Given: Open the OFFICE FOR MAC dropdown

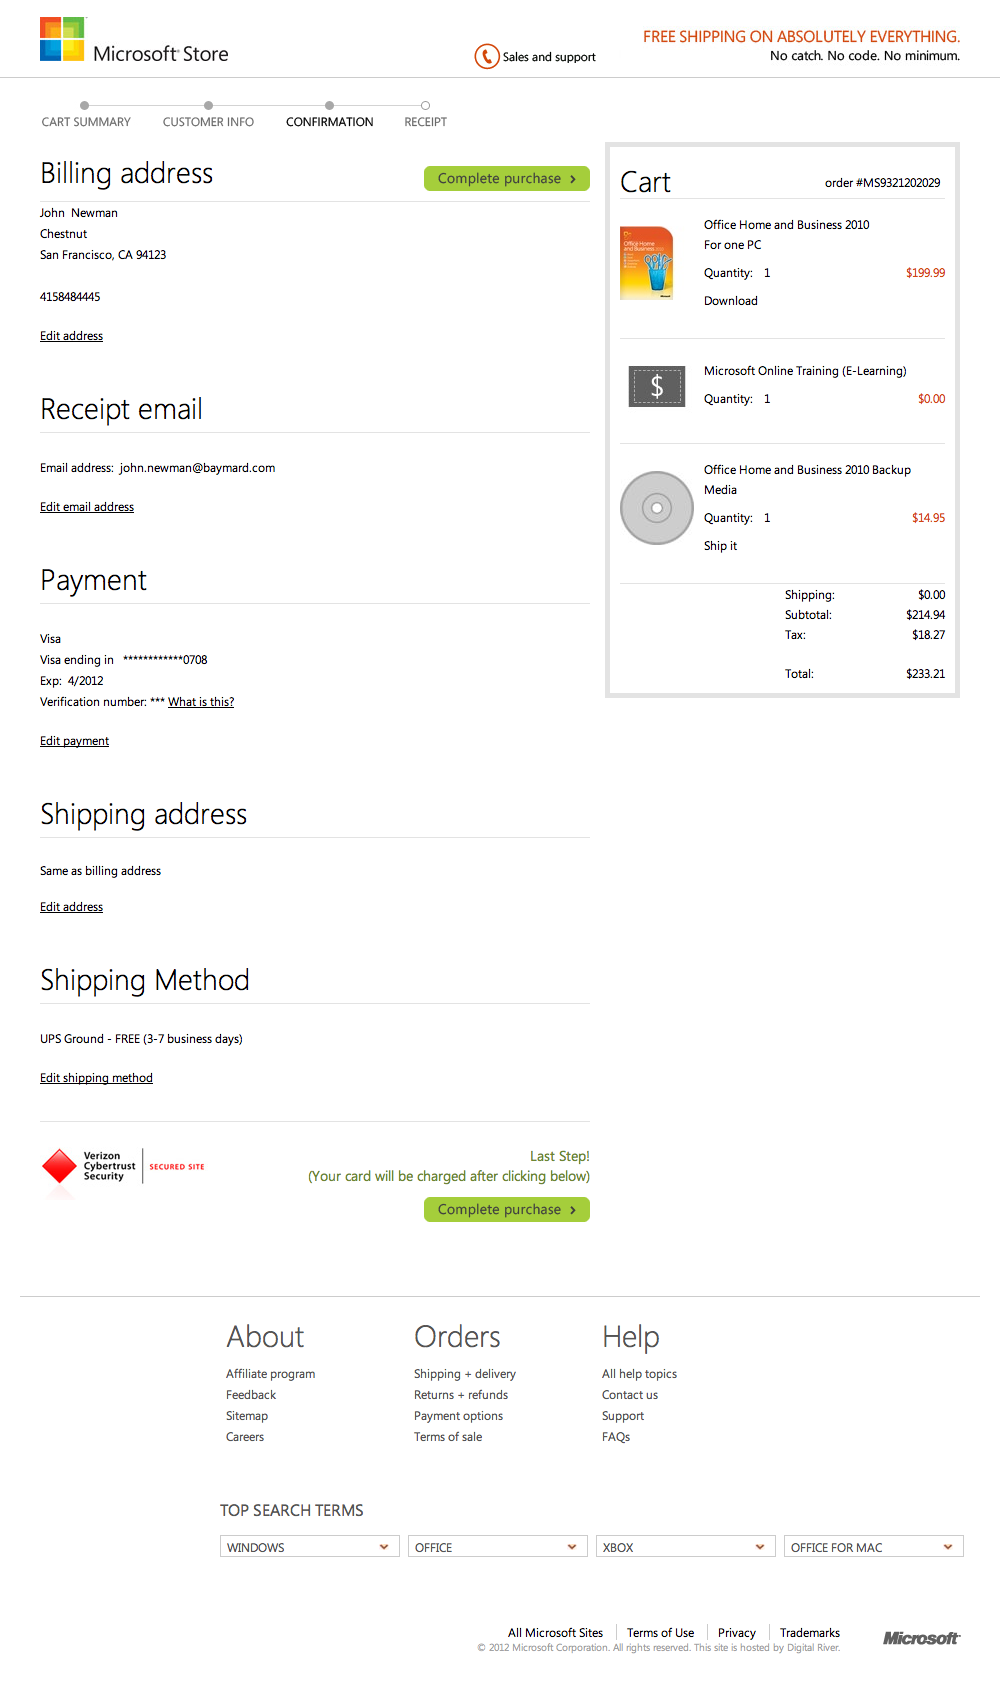Looking at the screenshot, I should 871,1546.
